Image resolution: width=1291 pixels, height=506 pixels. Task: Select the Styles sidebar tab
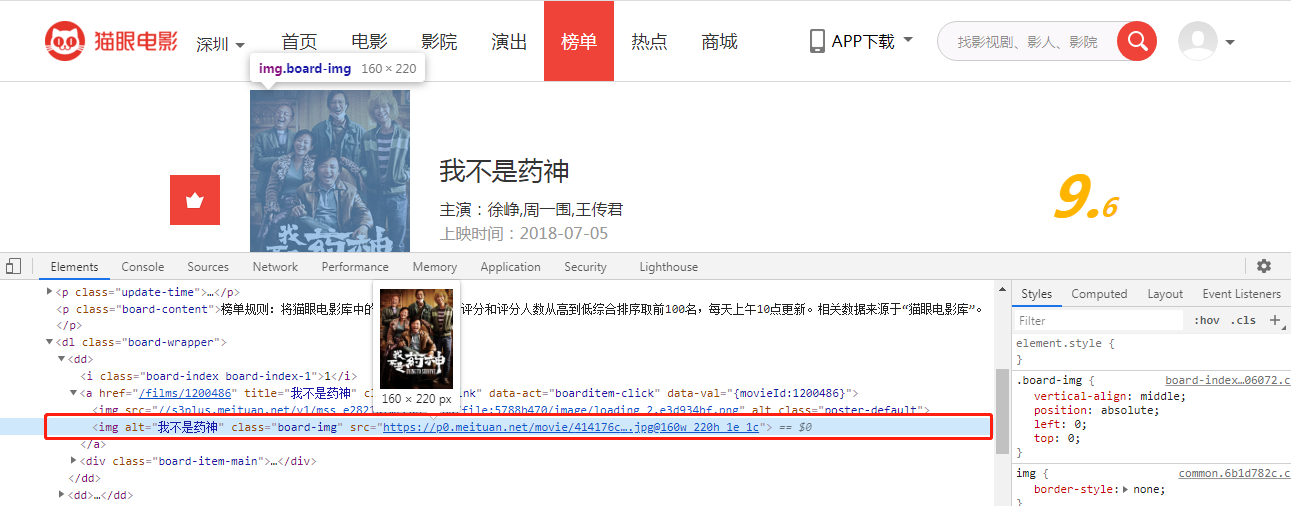1037,294
